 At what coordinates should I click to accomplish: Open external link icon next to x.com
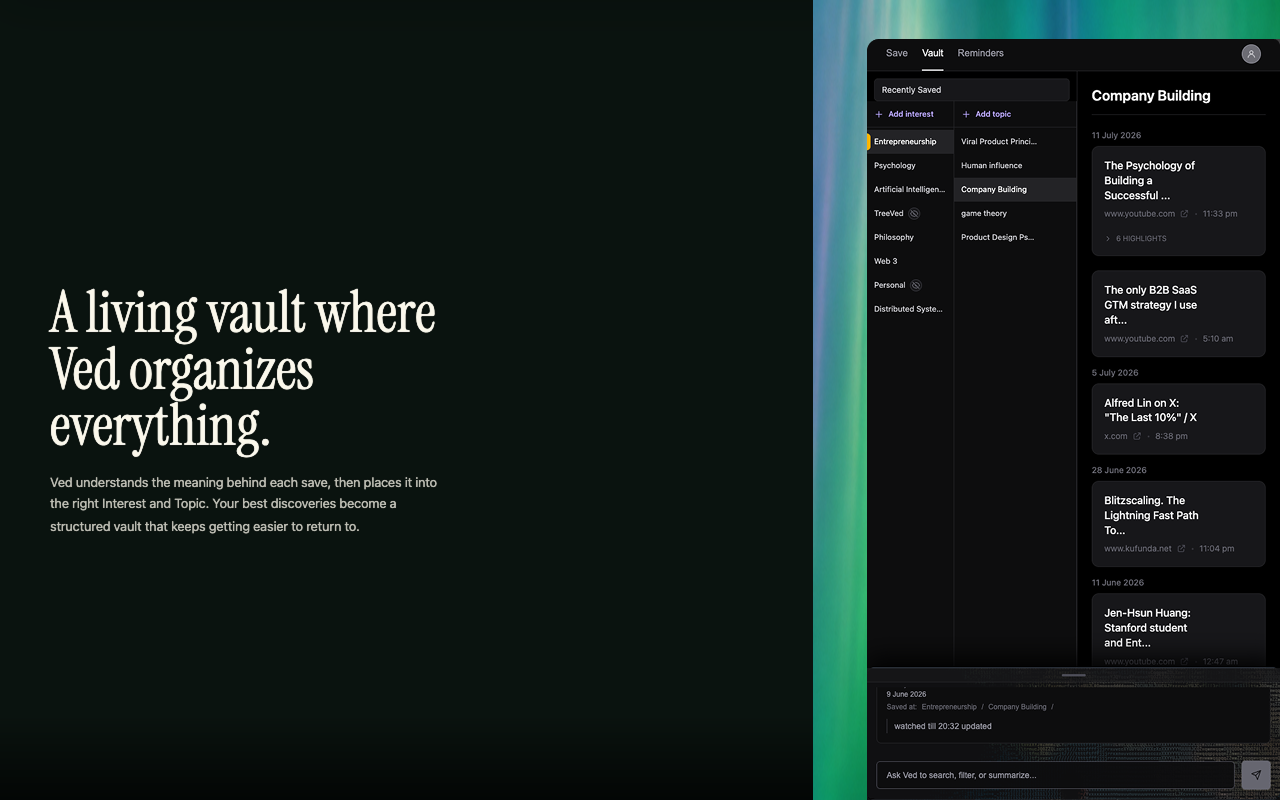(1137, 436)
